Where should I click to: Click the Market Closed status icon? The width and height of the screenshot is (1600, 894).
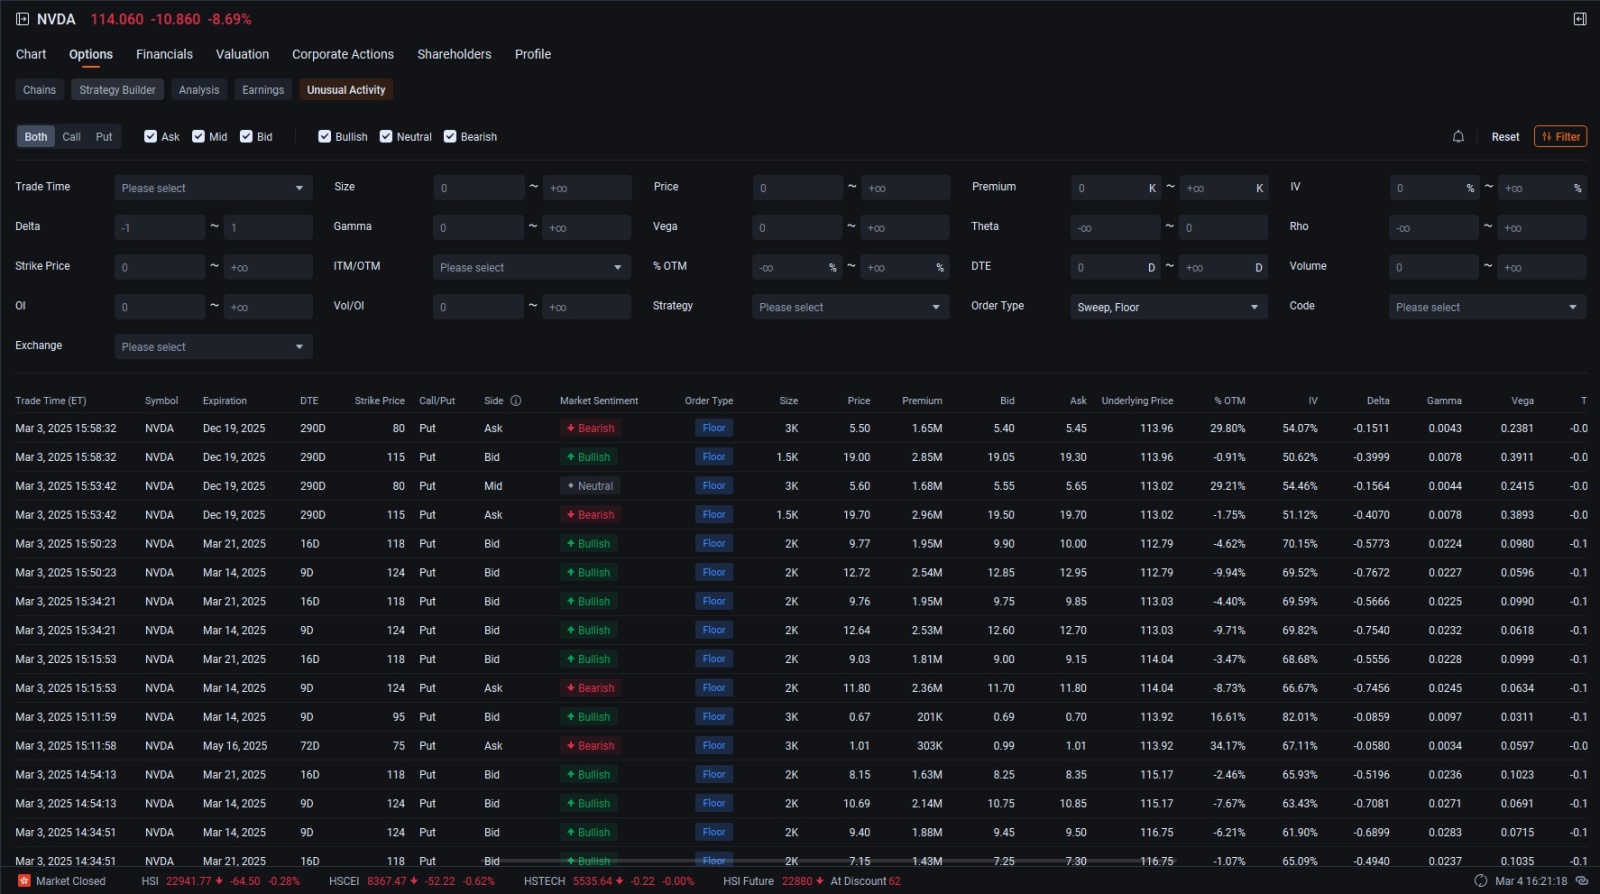click(24, 881)
